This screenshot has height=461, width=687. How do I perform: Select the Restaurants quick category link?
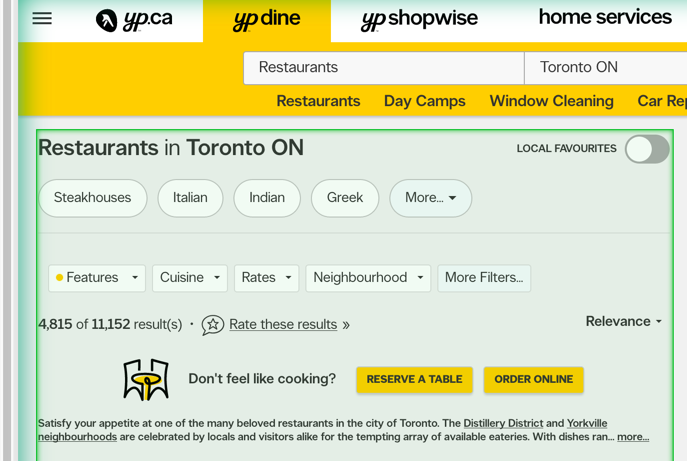(x=318, y=101)
